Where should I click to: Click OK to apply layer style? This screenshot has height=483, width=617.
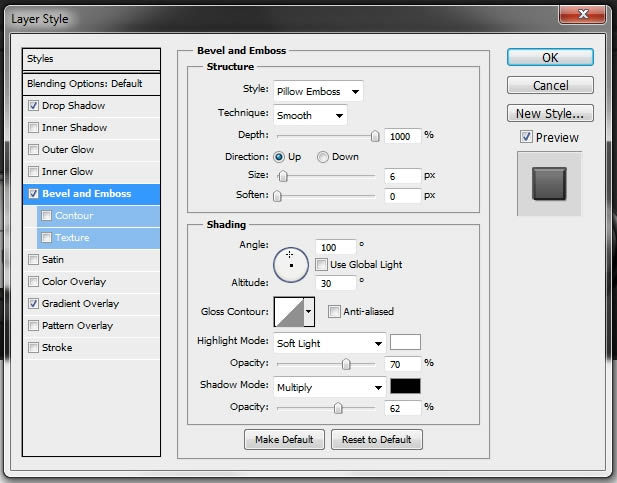(550, 57)
